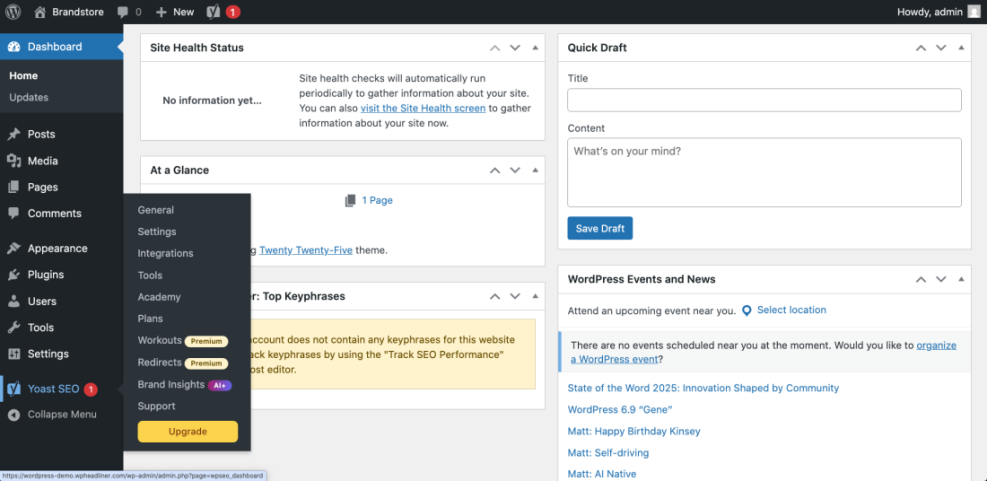This screenshot has width=987, height=481.
Task: Click the Tools wrench icon in sidebar
Action: [x=14, y=327]
